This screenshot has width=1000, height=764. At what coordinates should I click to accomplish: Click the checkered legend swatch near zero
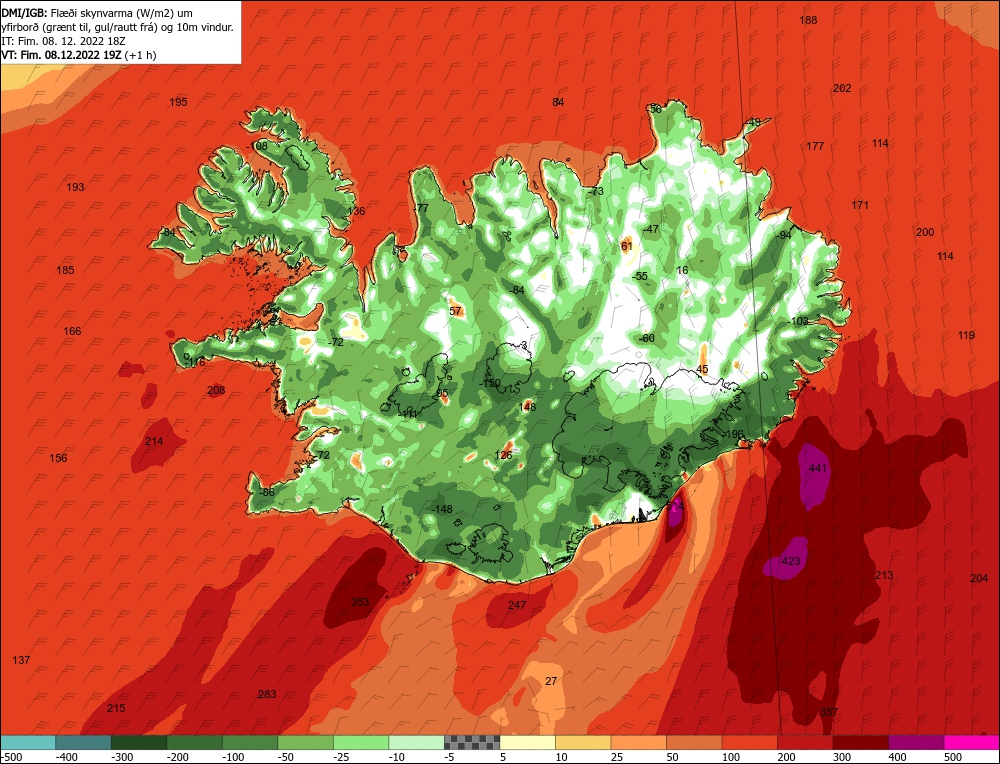[x=472, y=742]
